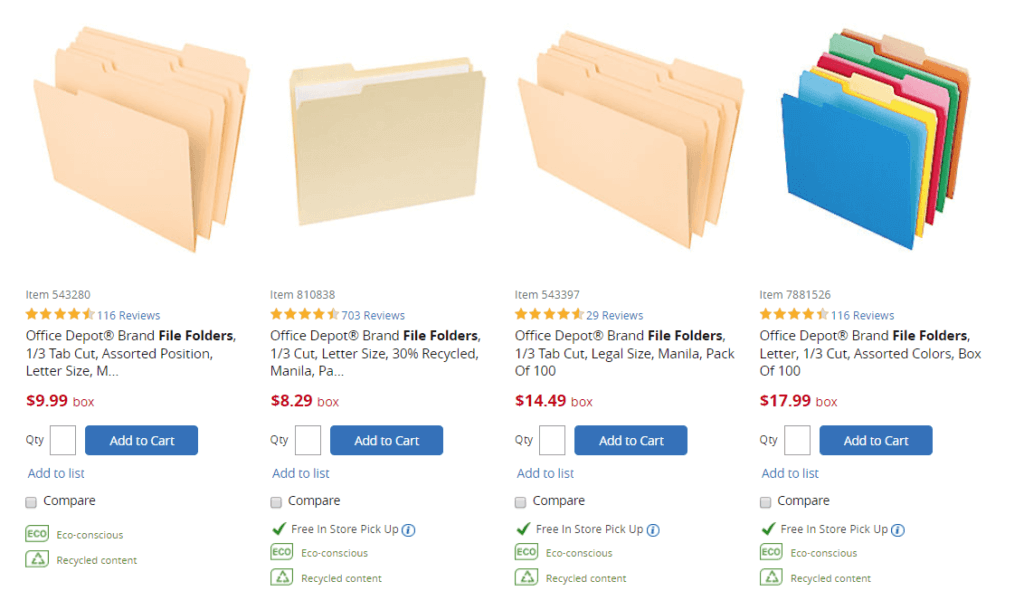Click the Recycled content icon under item 543280
Viewport: 1024px width, 610px height.
click(x=37, y=559)
